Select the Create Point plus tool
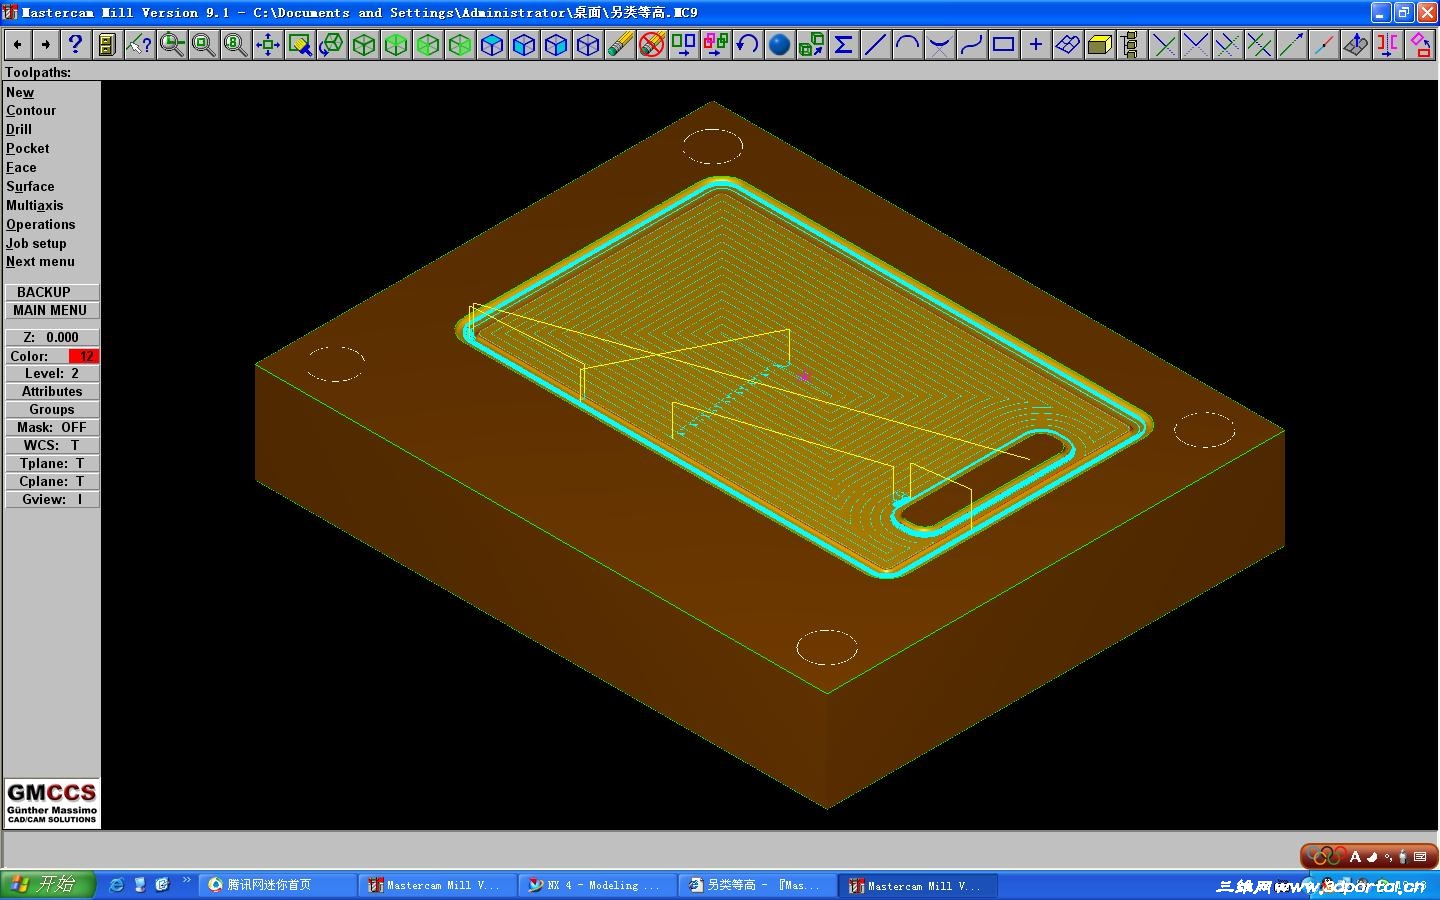 click(1035, 44)
